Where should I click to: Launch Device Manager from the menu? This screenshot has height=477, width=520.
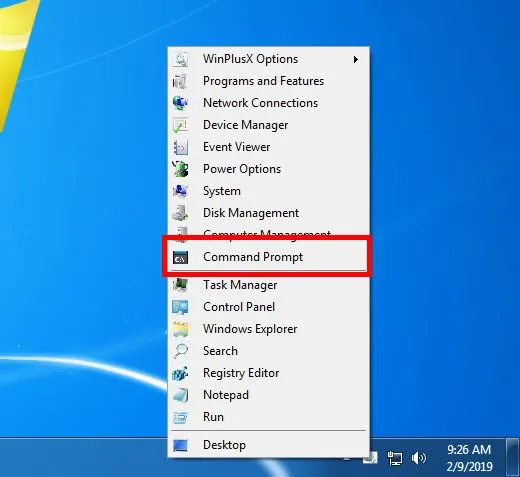coord(268,125)
